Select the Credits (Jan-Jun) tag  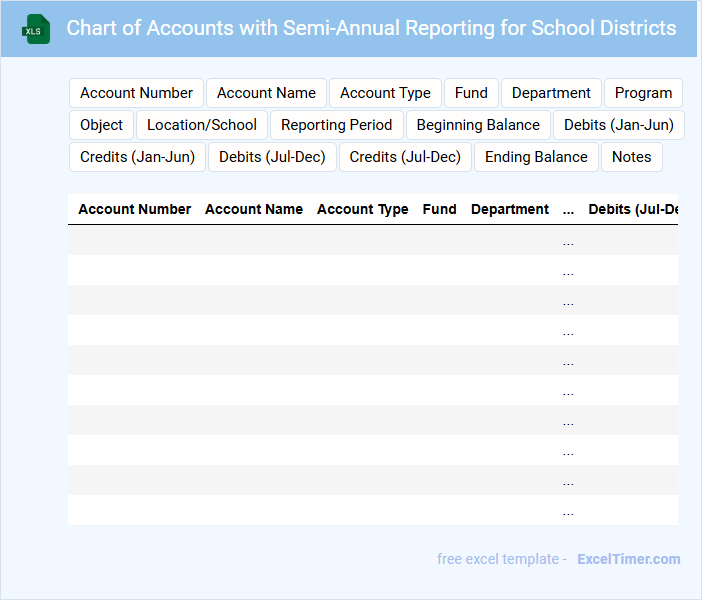point(138,157)
